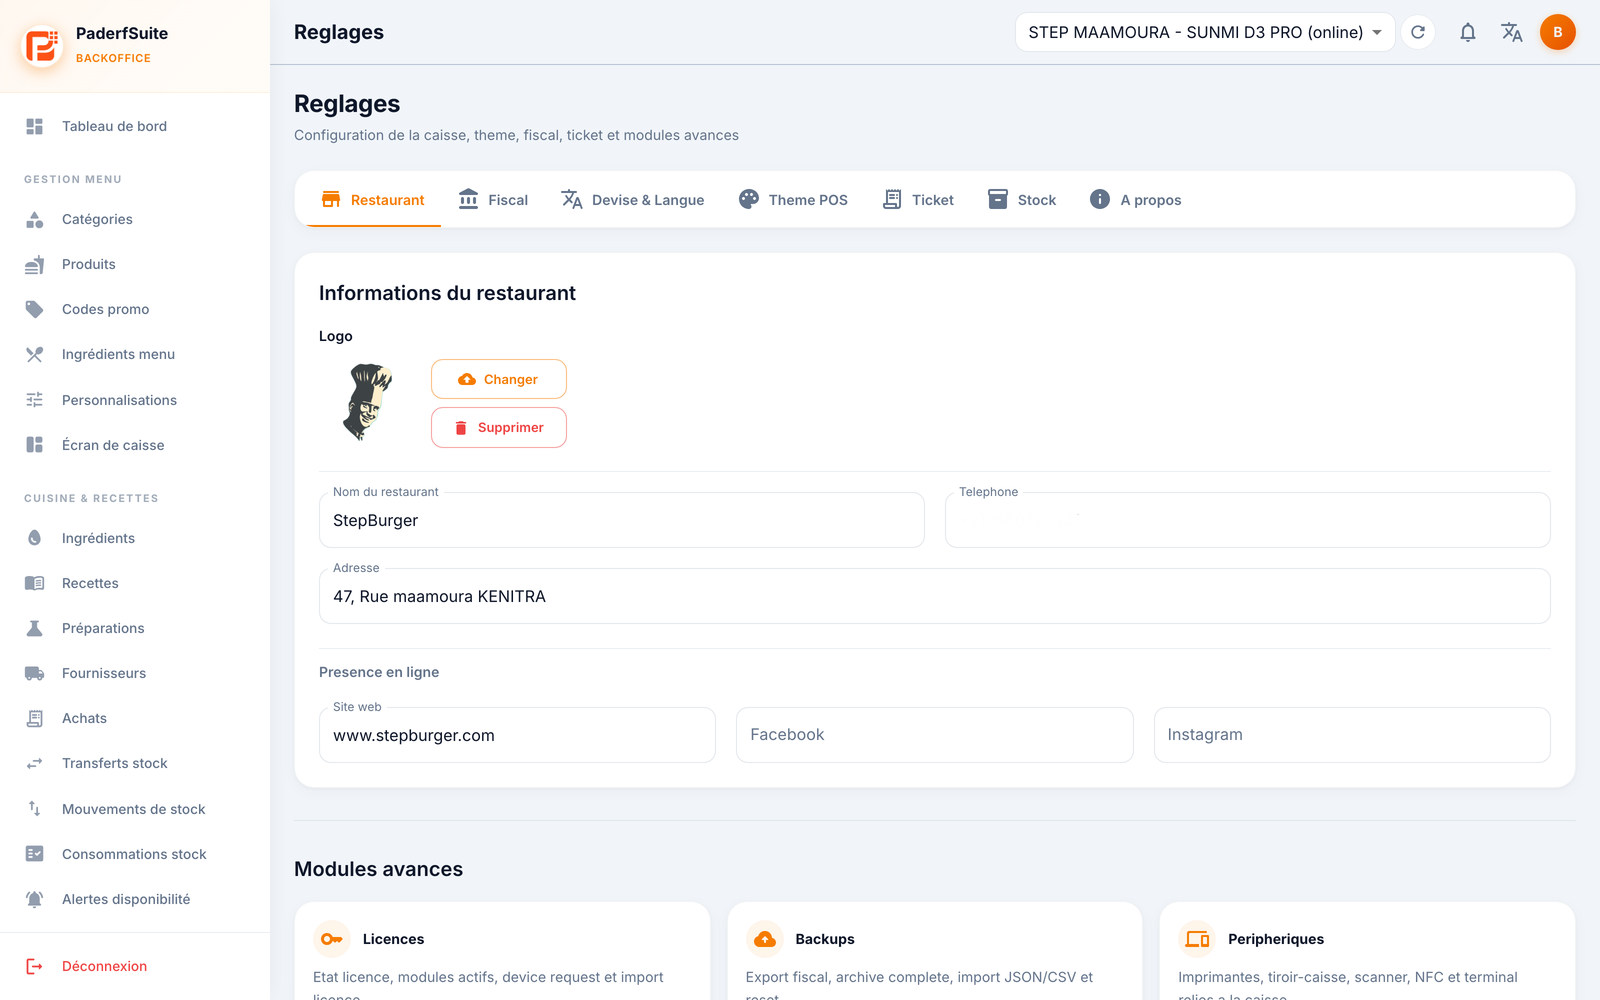Click the Produits sidebar icon
This screenshot has height=1000, width=1600.
point(34,264)
